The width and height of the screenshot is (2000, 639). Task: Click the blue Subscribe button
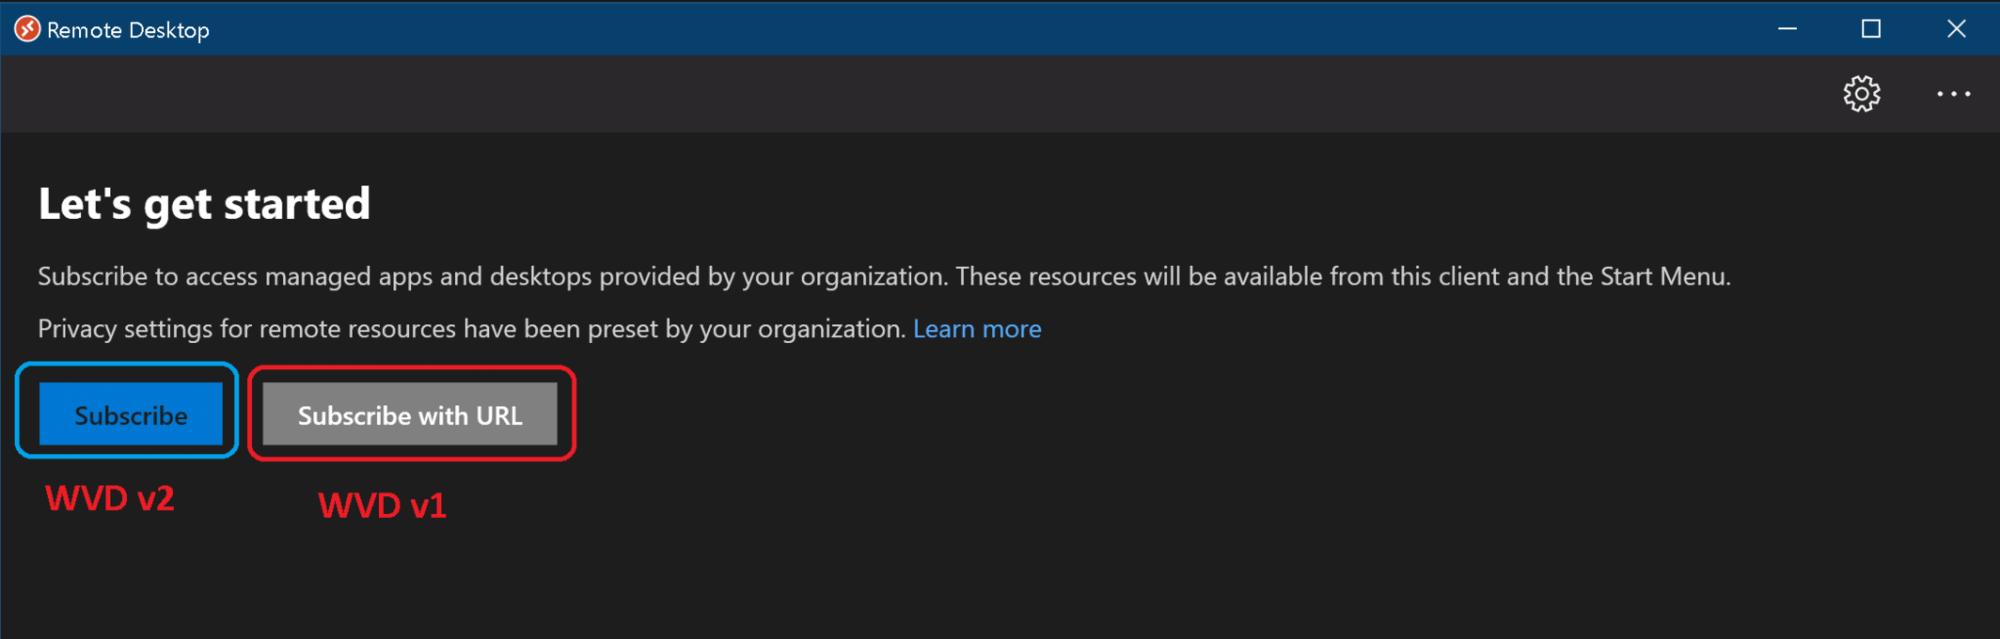131,414
